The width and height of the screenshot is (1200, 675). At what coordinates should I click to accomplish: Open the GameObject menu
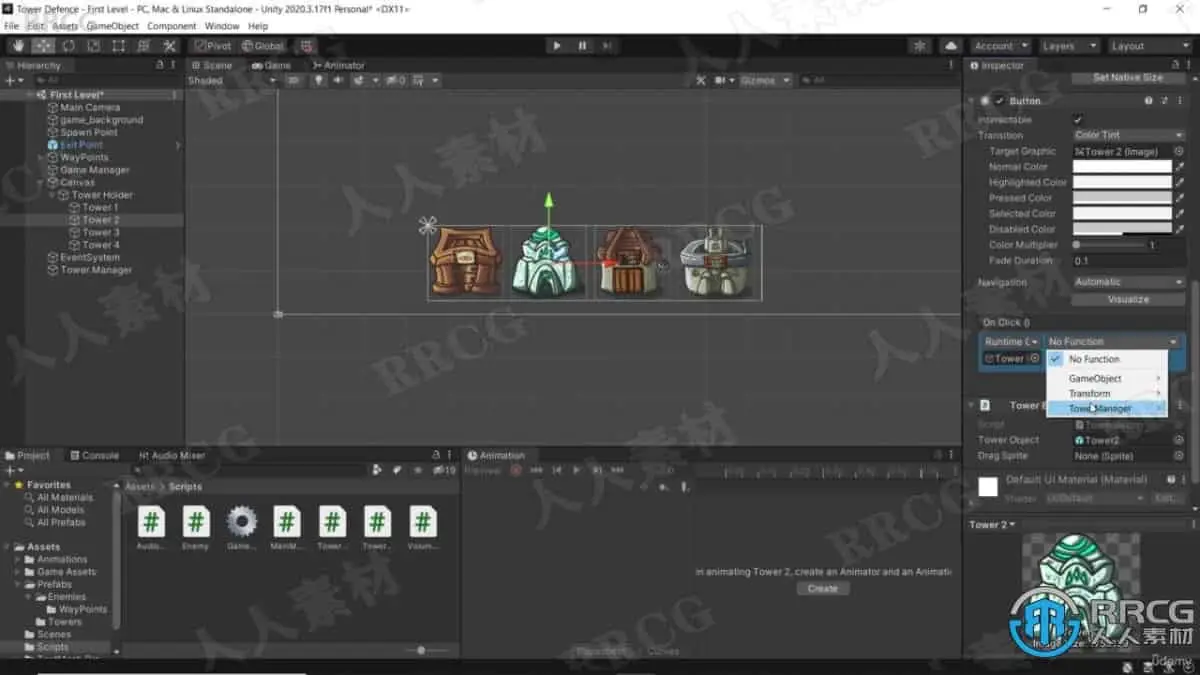click(x=112, y=26)
